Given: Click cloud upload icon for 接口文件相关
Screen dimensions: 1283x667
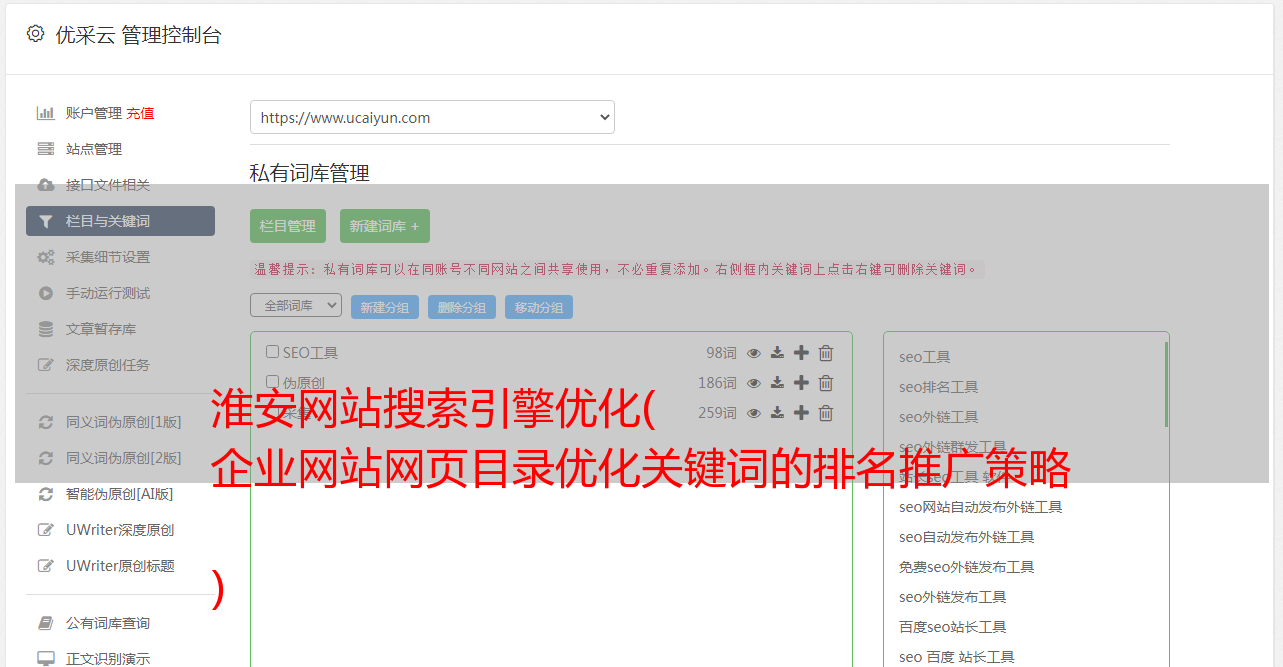Looking at the screenshot, I should click(x=45, y=185).
